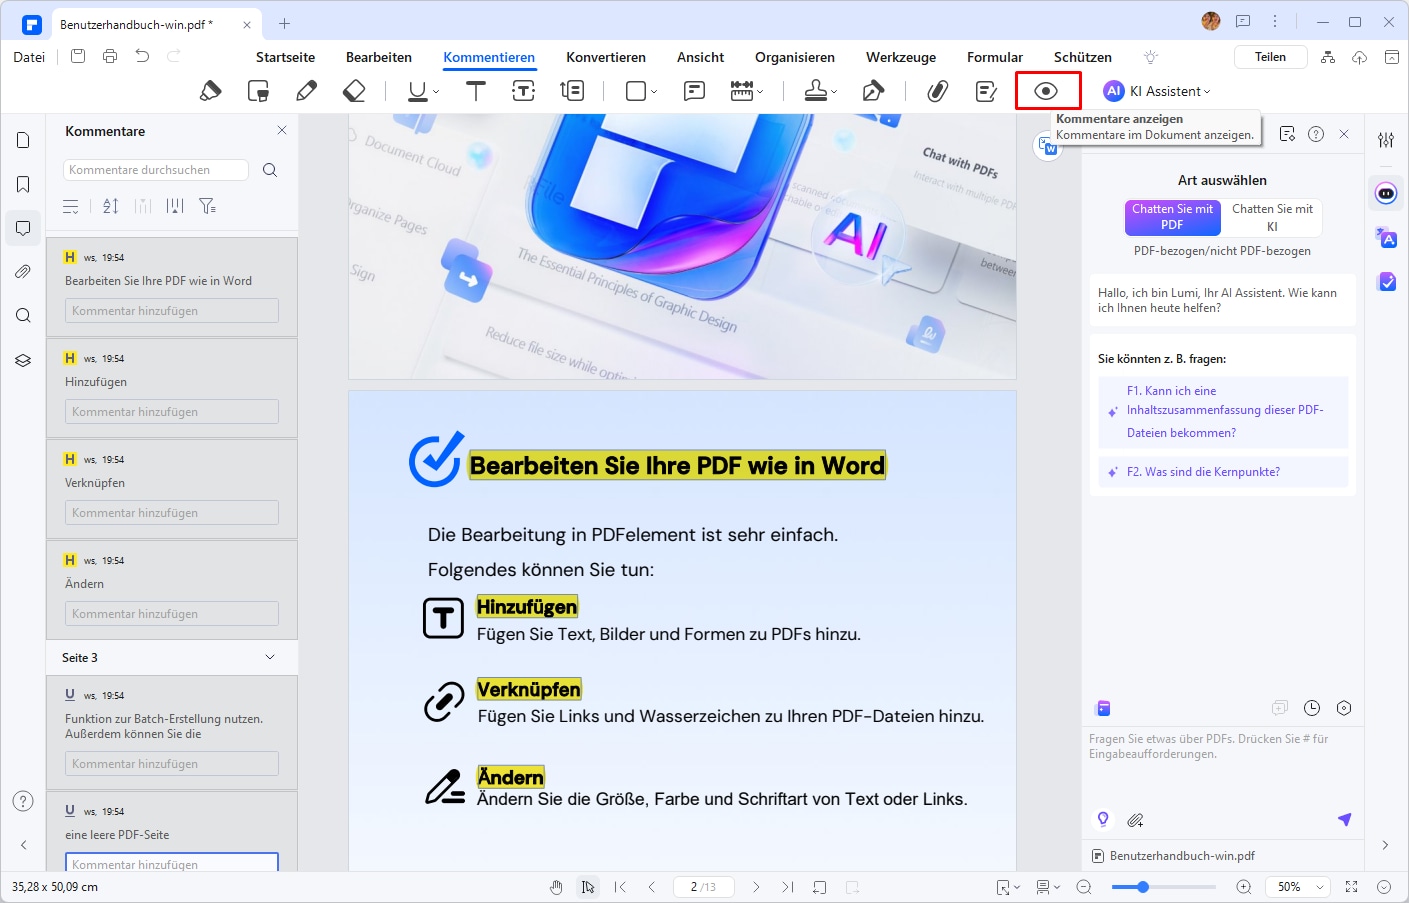Open the comments filter icon
Screen dimensions: 1409x903
pos(207,206)
